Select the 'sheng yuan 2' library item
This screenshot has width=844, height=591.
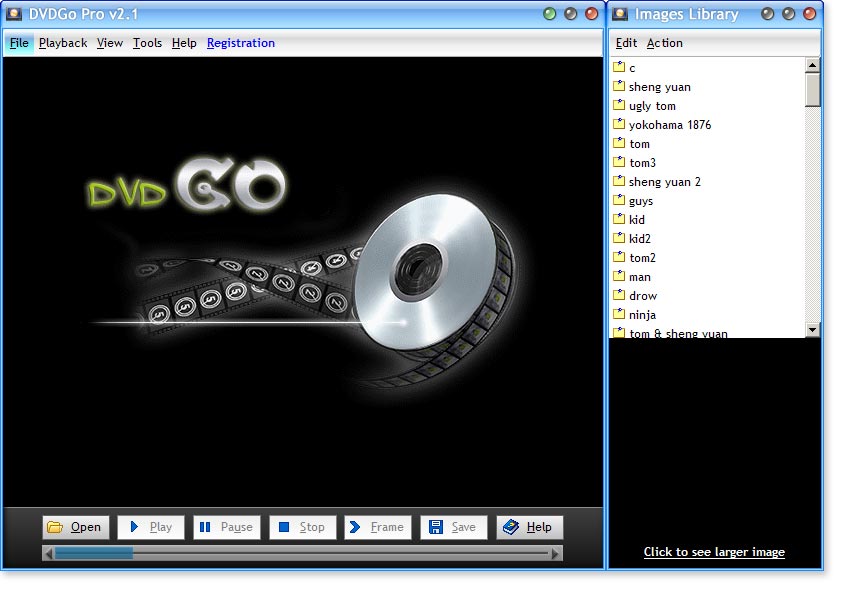click(x=664, y=182)
